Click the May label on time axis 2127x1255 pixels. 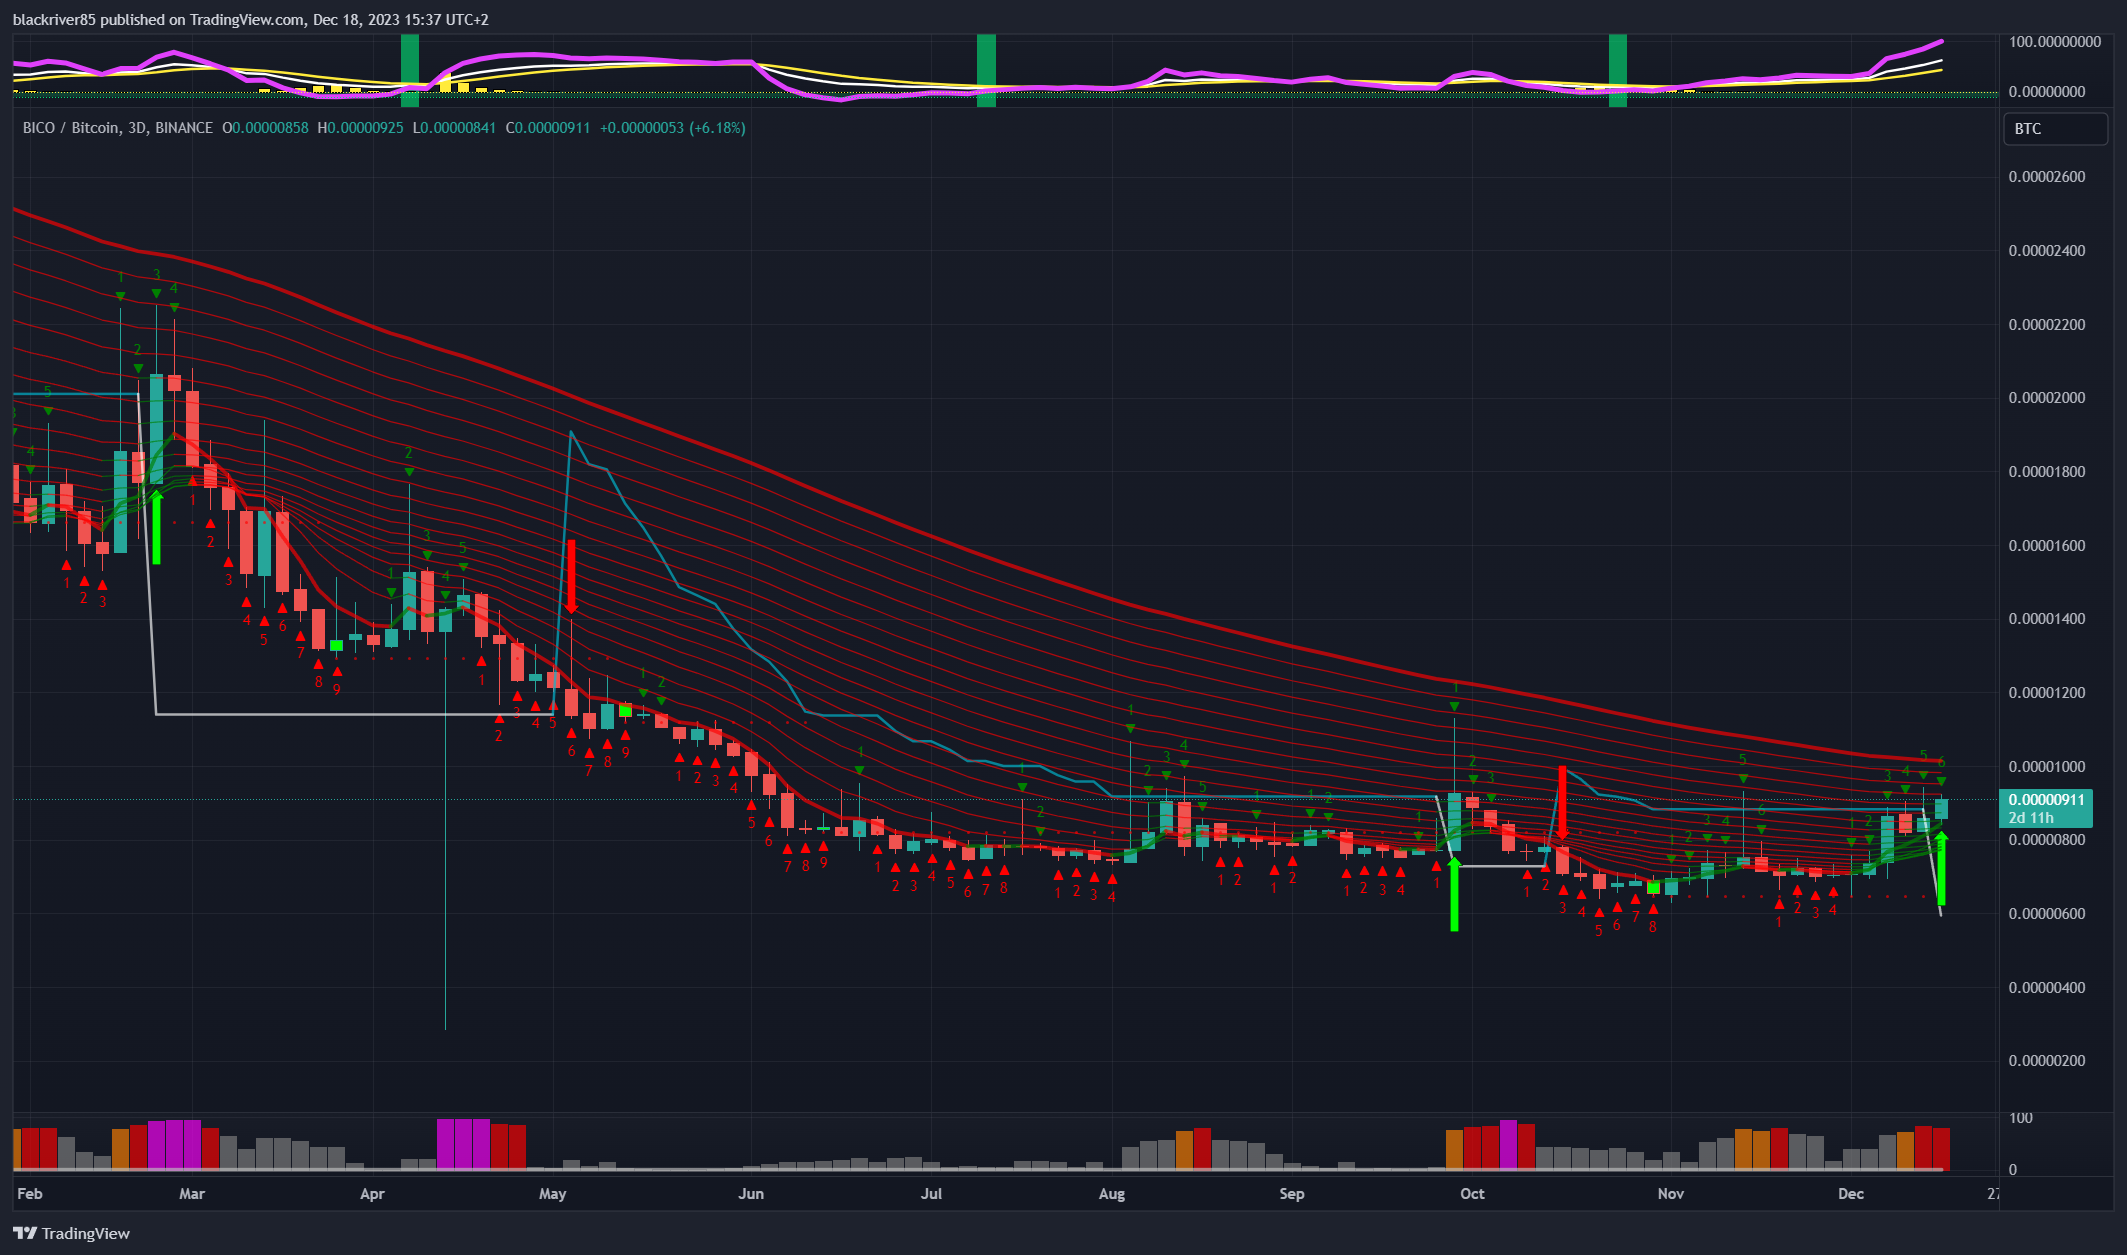tap(552, 1193)
